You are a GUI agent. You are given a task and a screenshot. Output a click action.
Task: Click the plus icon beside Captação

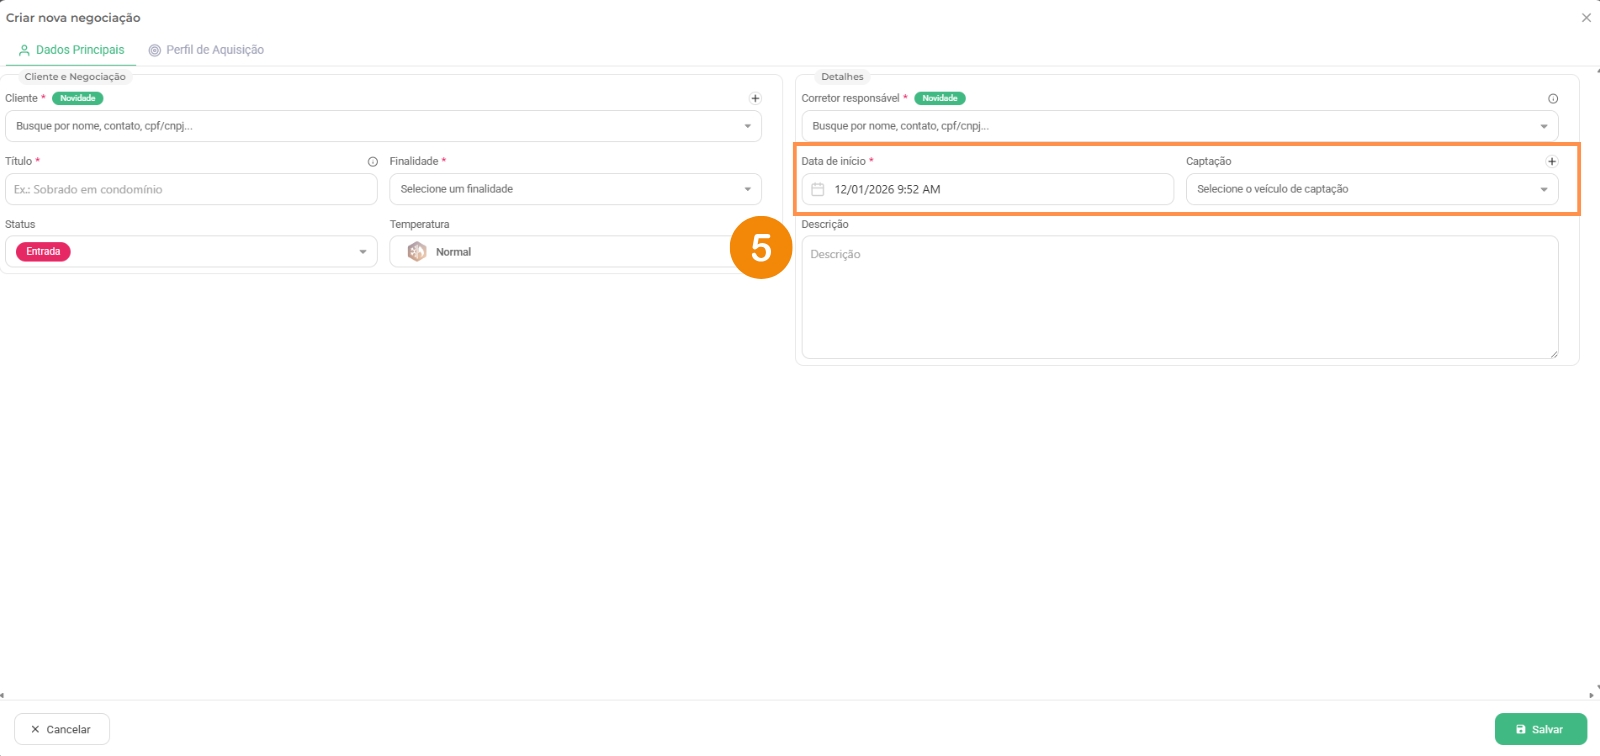coord(1551,162)
